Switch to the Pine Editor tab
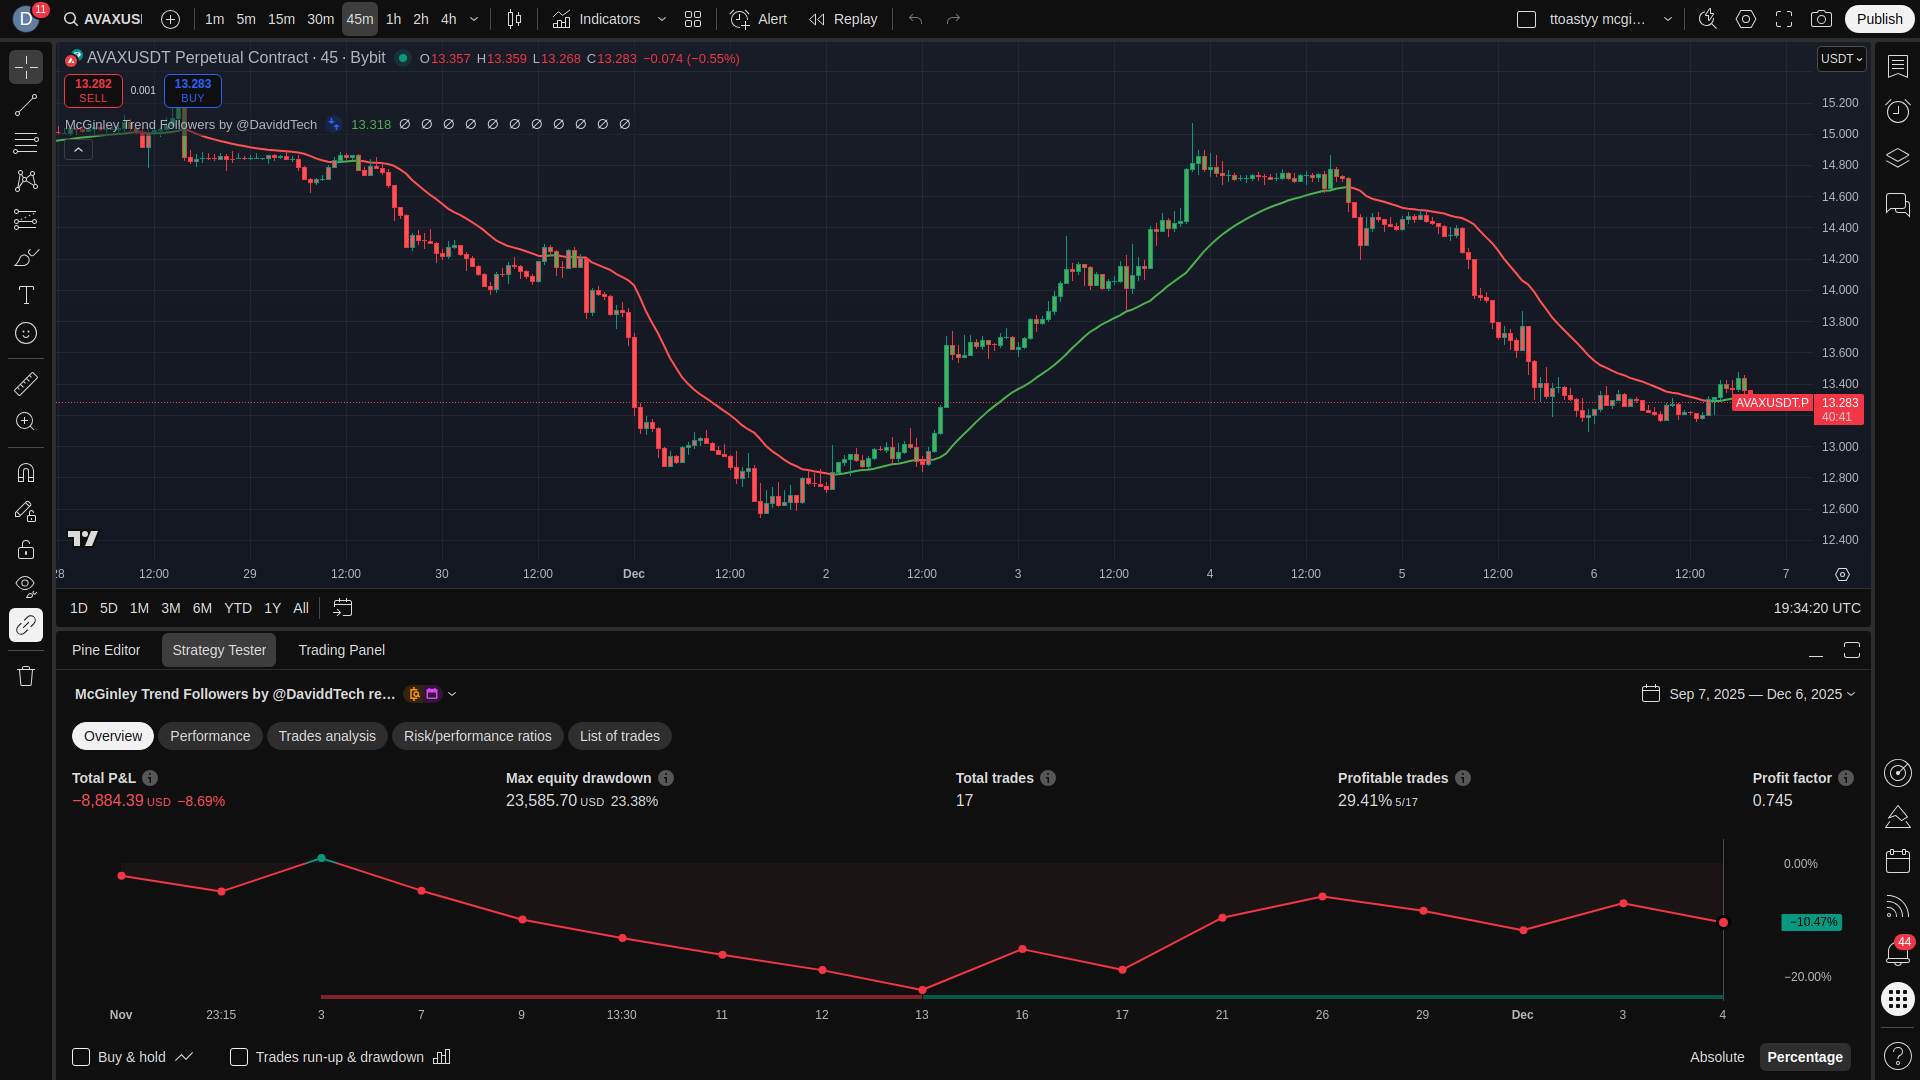This screenshot has height=1080, width=1920. pyautogui.click(x=106, y=650)
